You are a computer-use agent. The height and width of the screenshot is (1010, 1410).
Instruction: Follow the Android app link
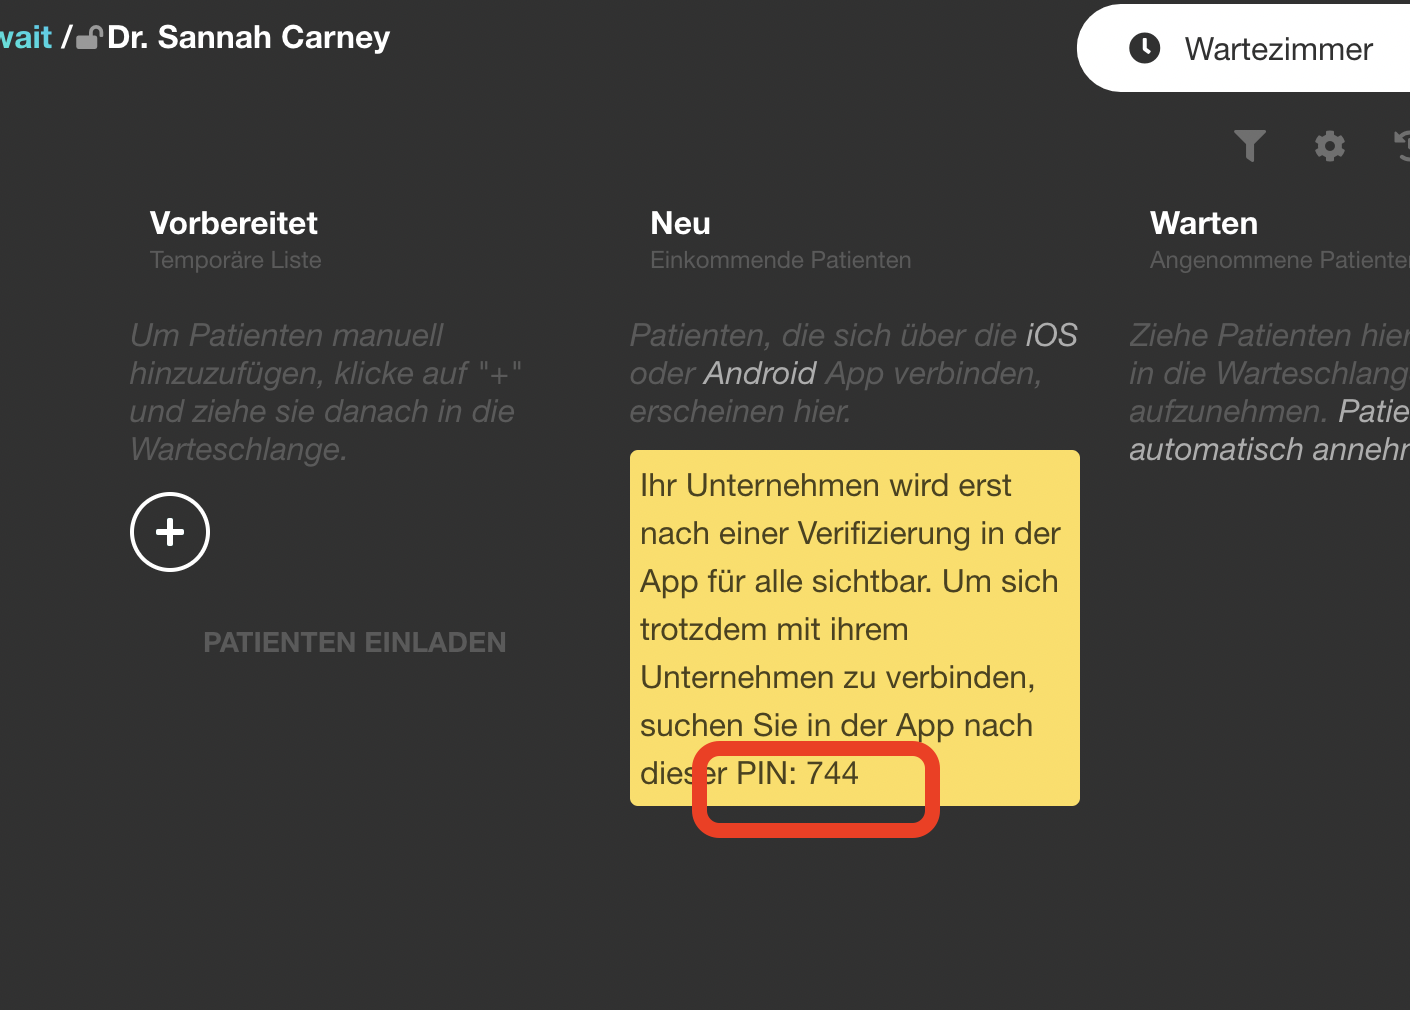[x=760, y=373]
